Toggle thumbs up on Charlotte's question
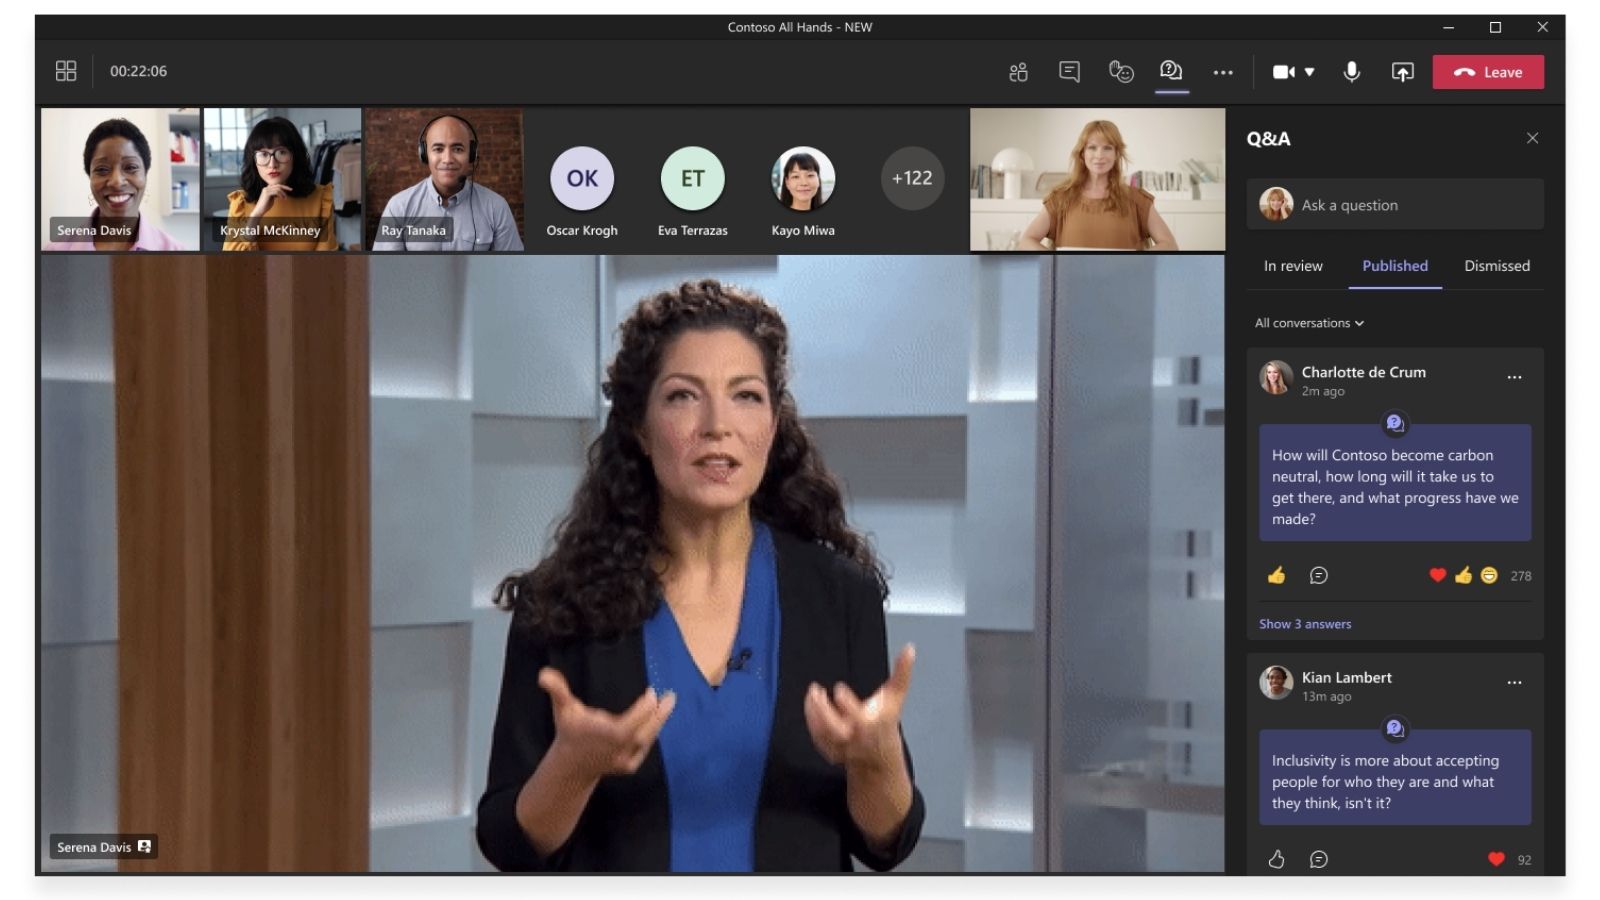Screen dimensions: 1600x900 (1276, 576)
